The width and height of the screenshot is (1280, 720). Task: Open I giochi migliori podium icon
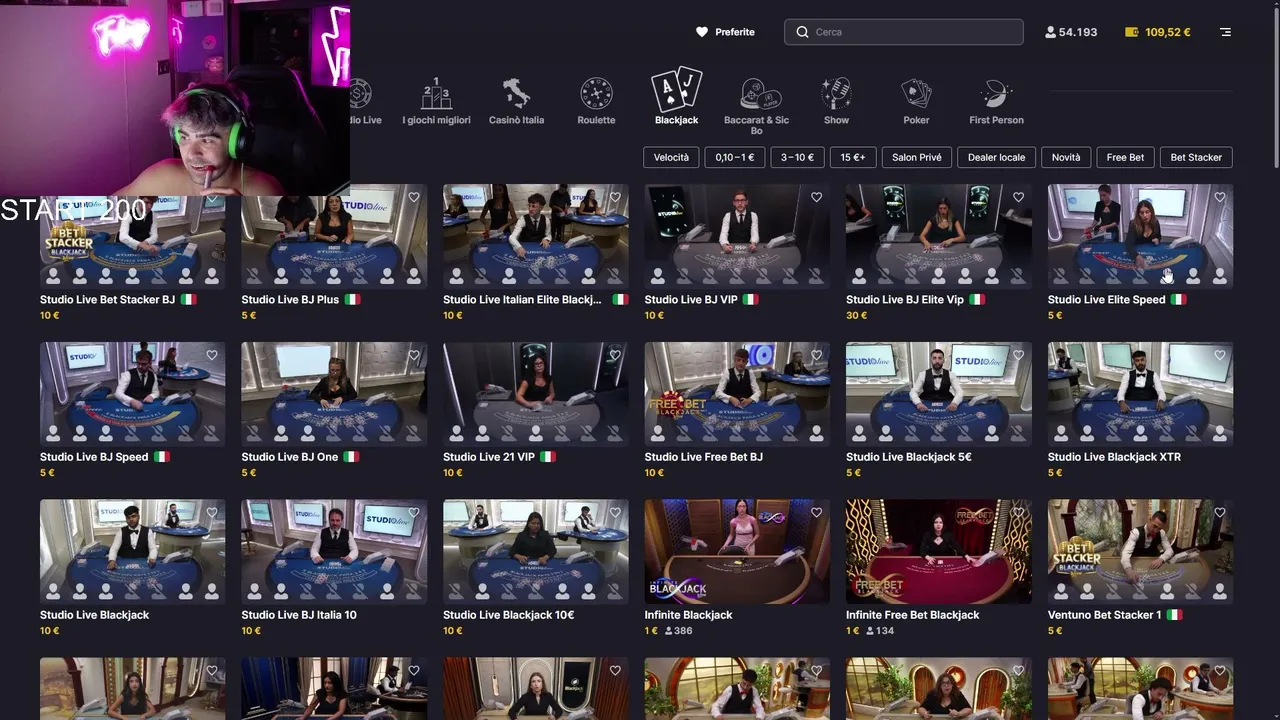point(436,94)
